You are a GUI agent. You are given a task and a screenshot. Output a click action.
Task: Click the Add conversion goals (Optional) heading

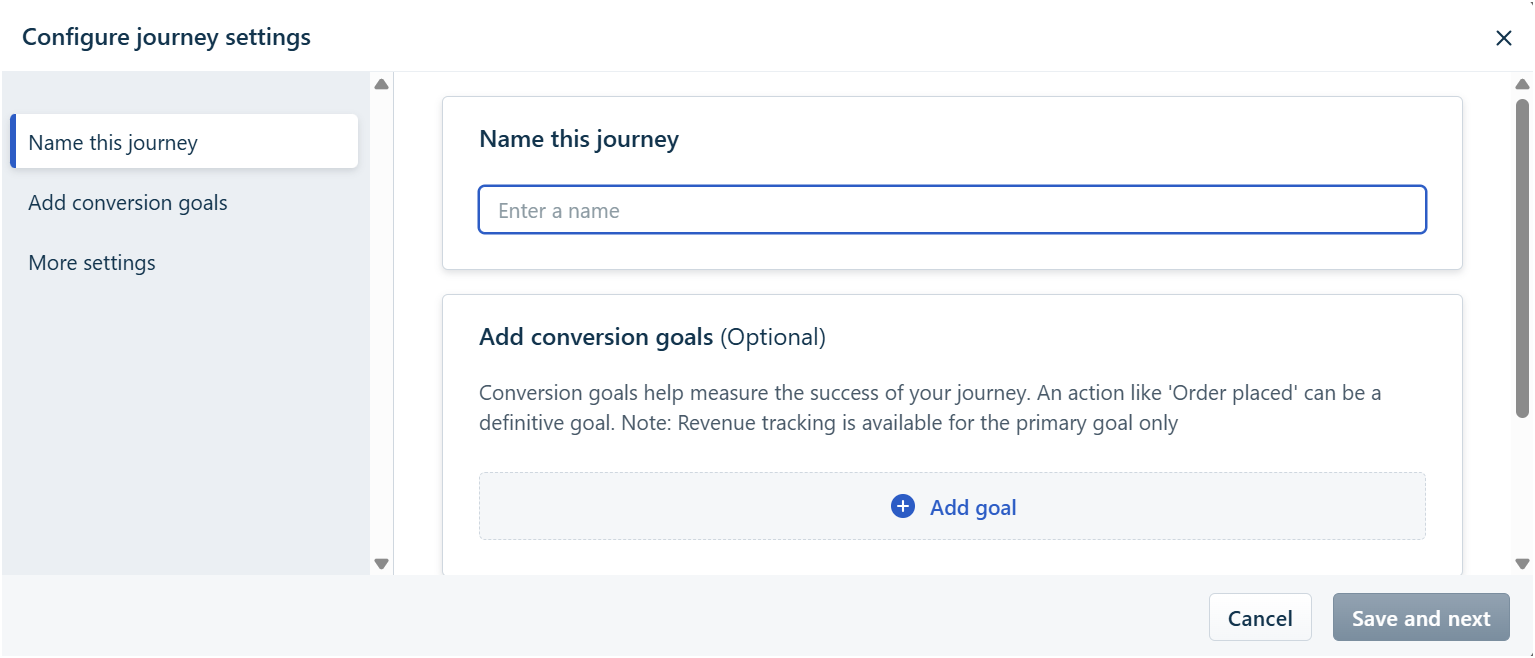tap(652, 337)
